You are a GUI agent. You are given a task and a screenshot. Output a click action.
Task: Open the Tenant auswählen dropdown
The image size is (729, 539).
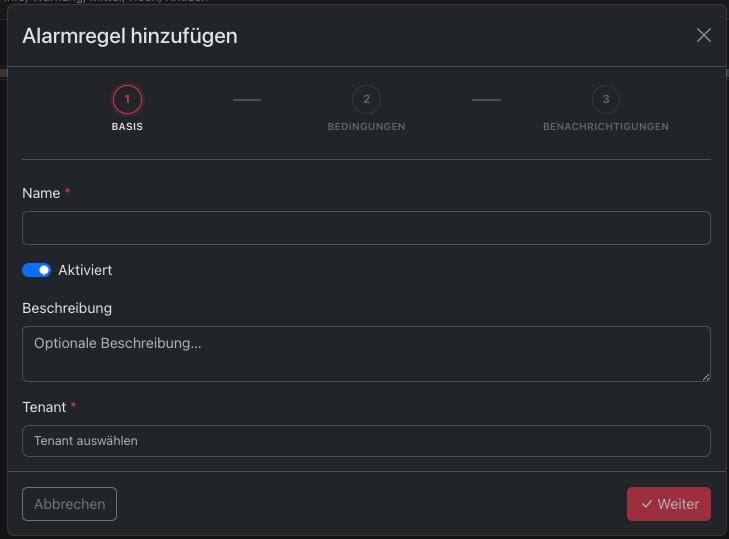click(366, 441)
